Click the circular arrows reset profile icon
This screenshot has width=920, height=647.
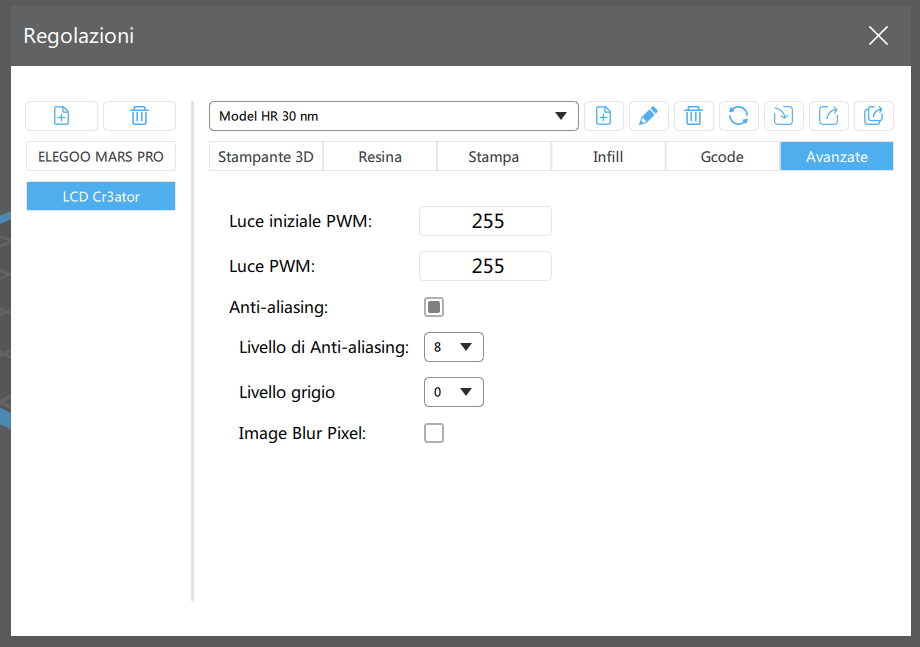point(738,116)
